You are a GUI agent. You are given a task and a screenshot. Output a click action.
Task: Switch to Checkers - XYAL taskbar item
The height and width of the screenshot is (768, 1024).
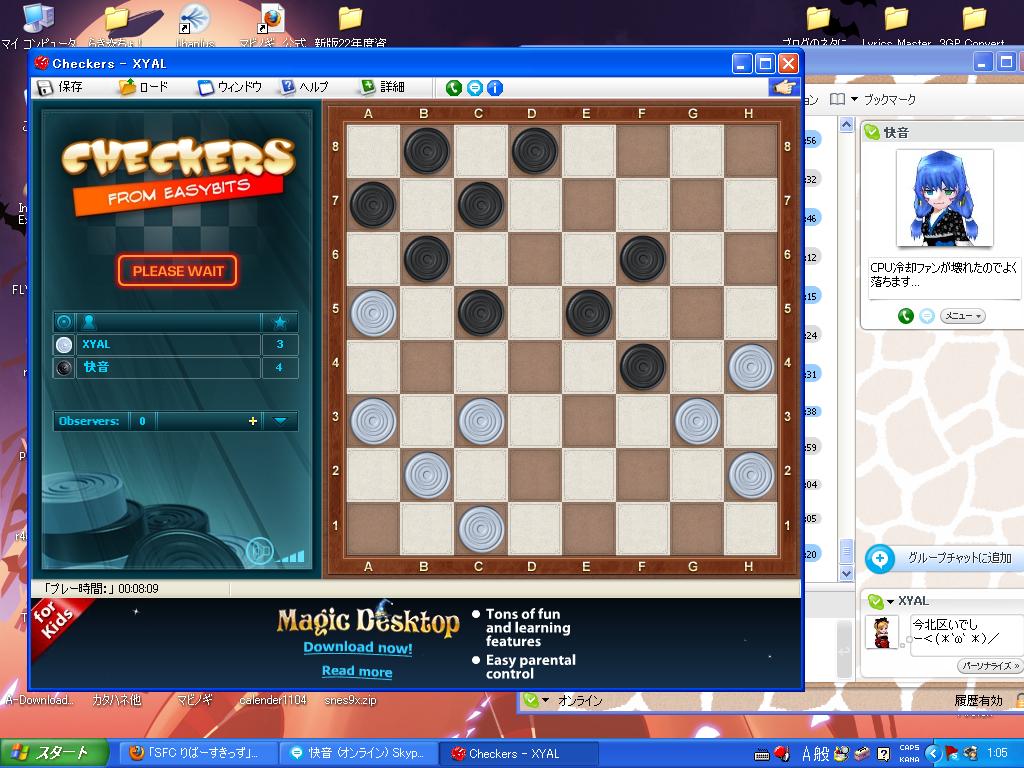[x=518, y=753]
